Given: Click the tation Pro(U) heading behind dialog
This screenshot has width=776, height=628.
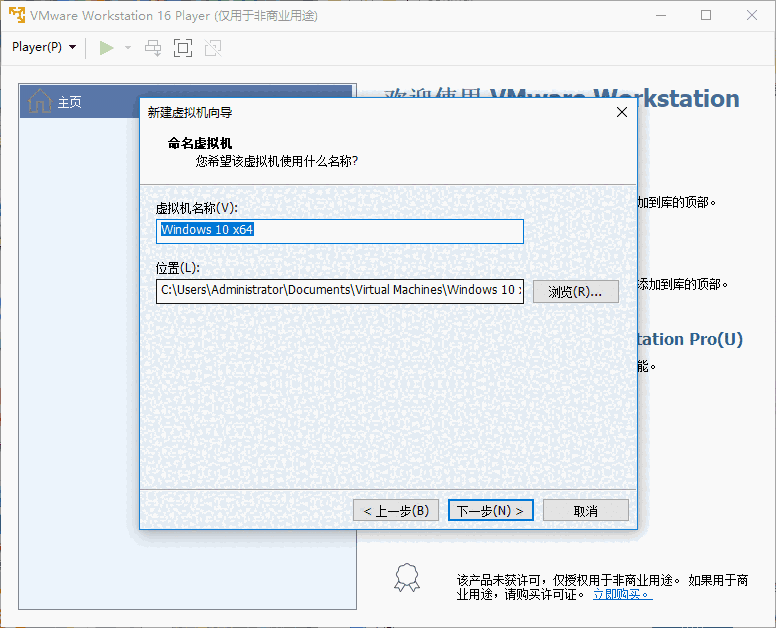Looking at the screenshot, I should click(x=690, y=339).
